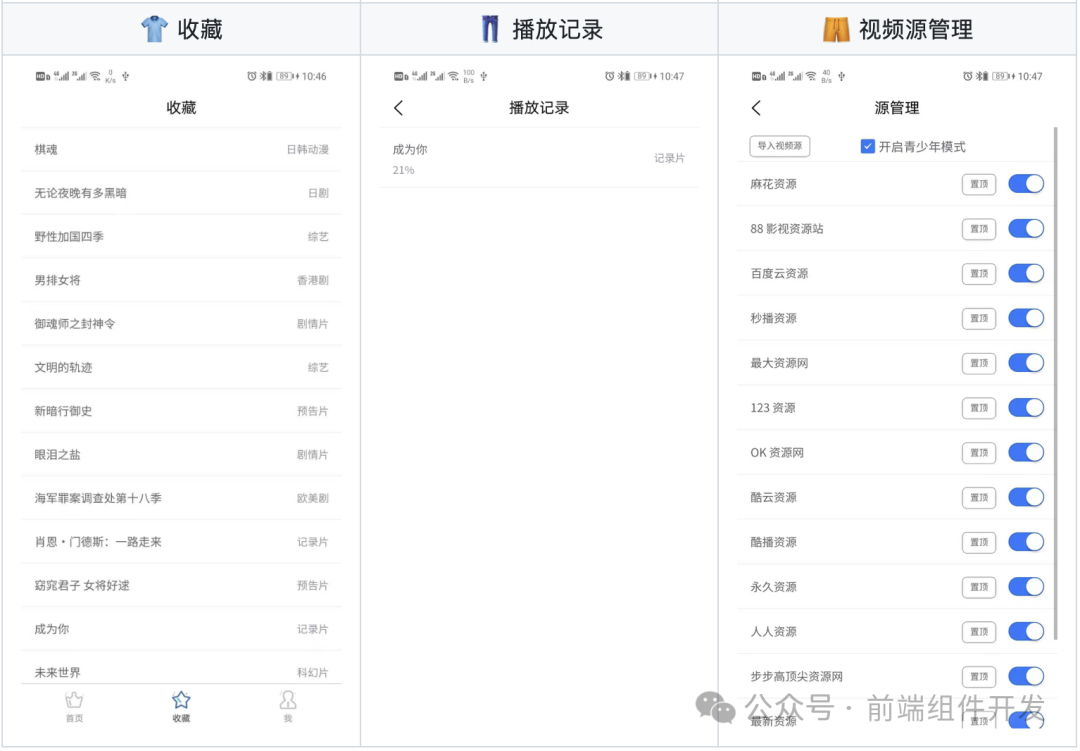Click the 导入视频源 button
Image resolution: width=1080 pixels, height=751 pixels.
pos(779,146)
